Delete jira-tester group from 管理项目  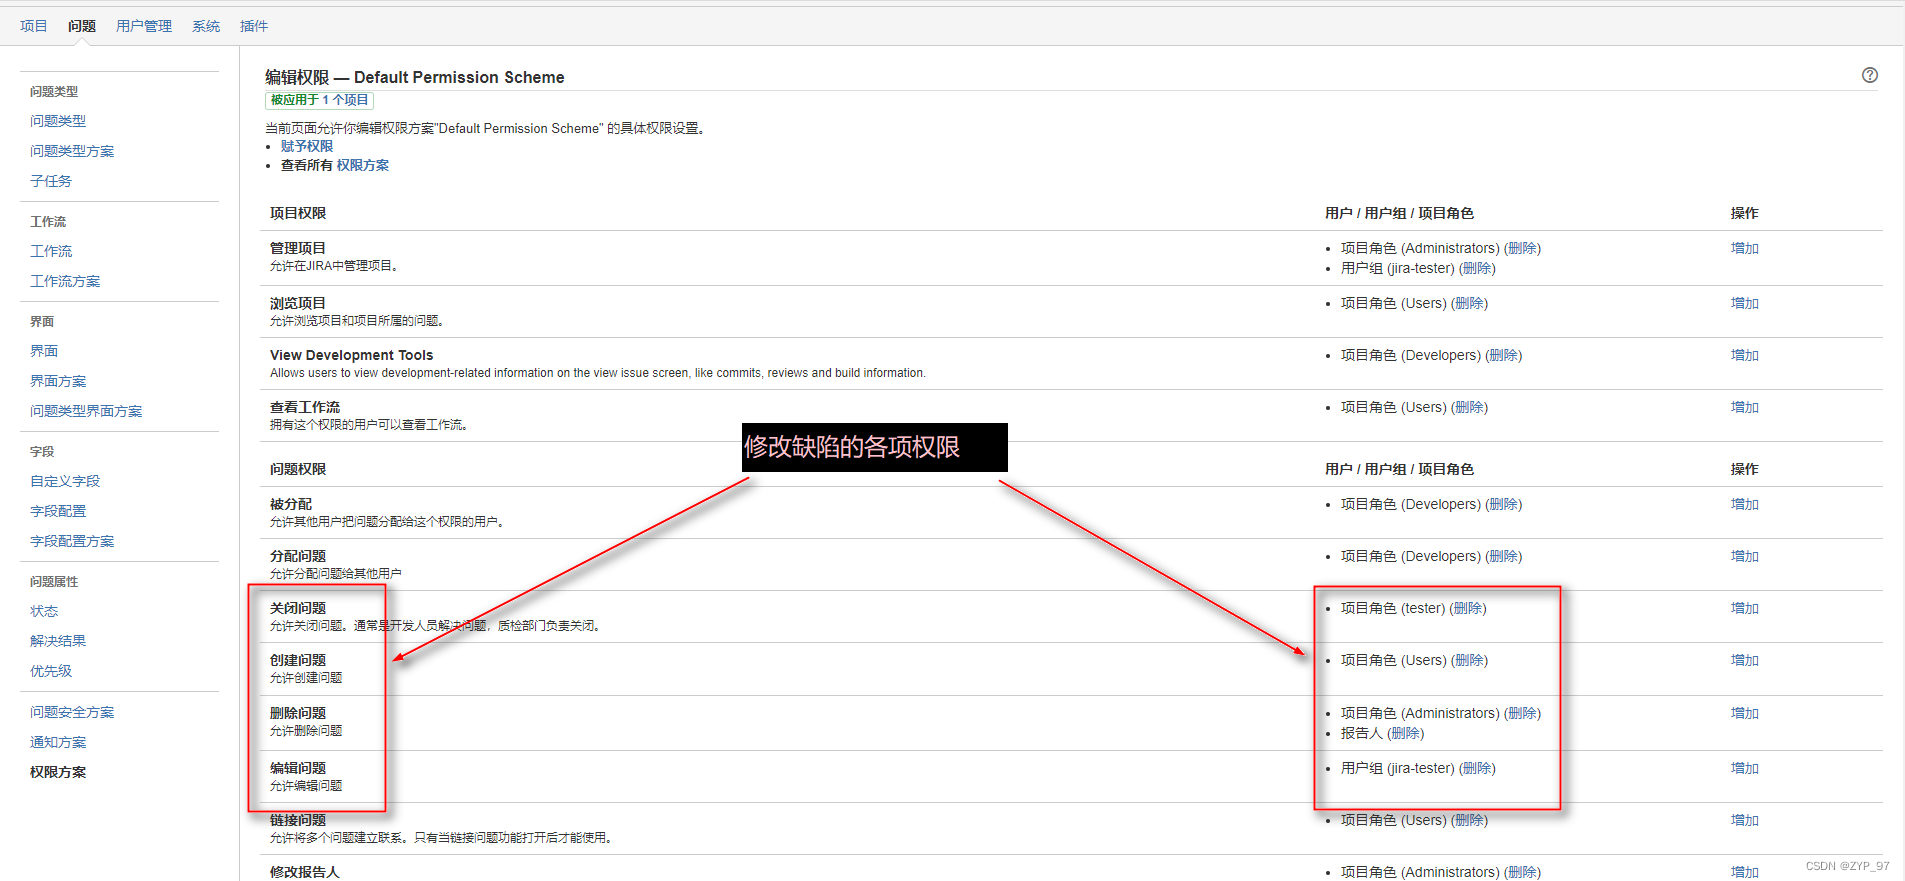[x=1477, y=268]
